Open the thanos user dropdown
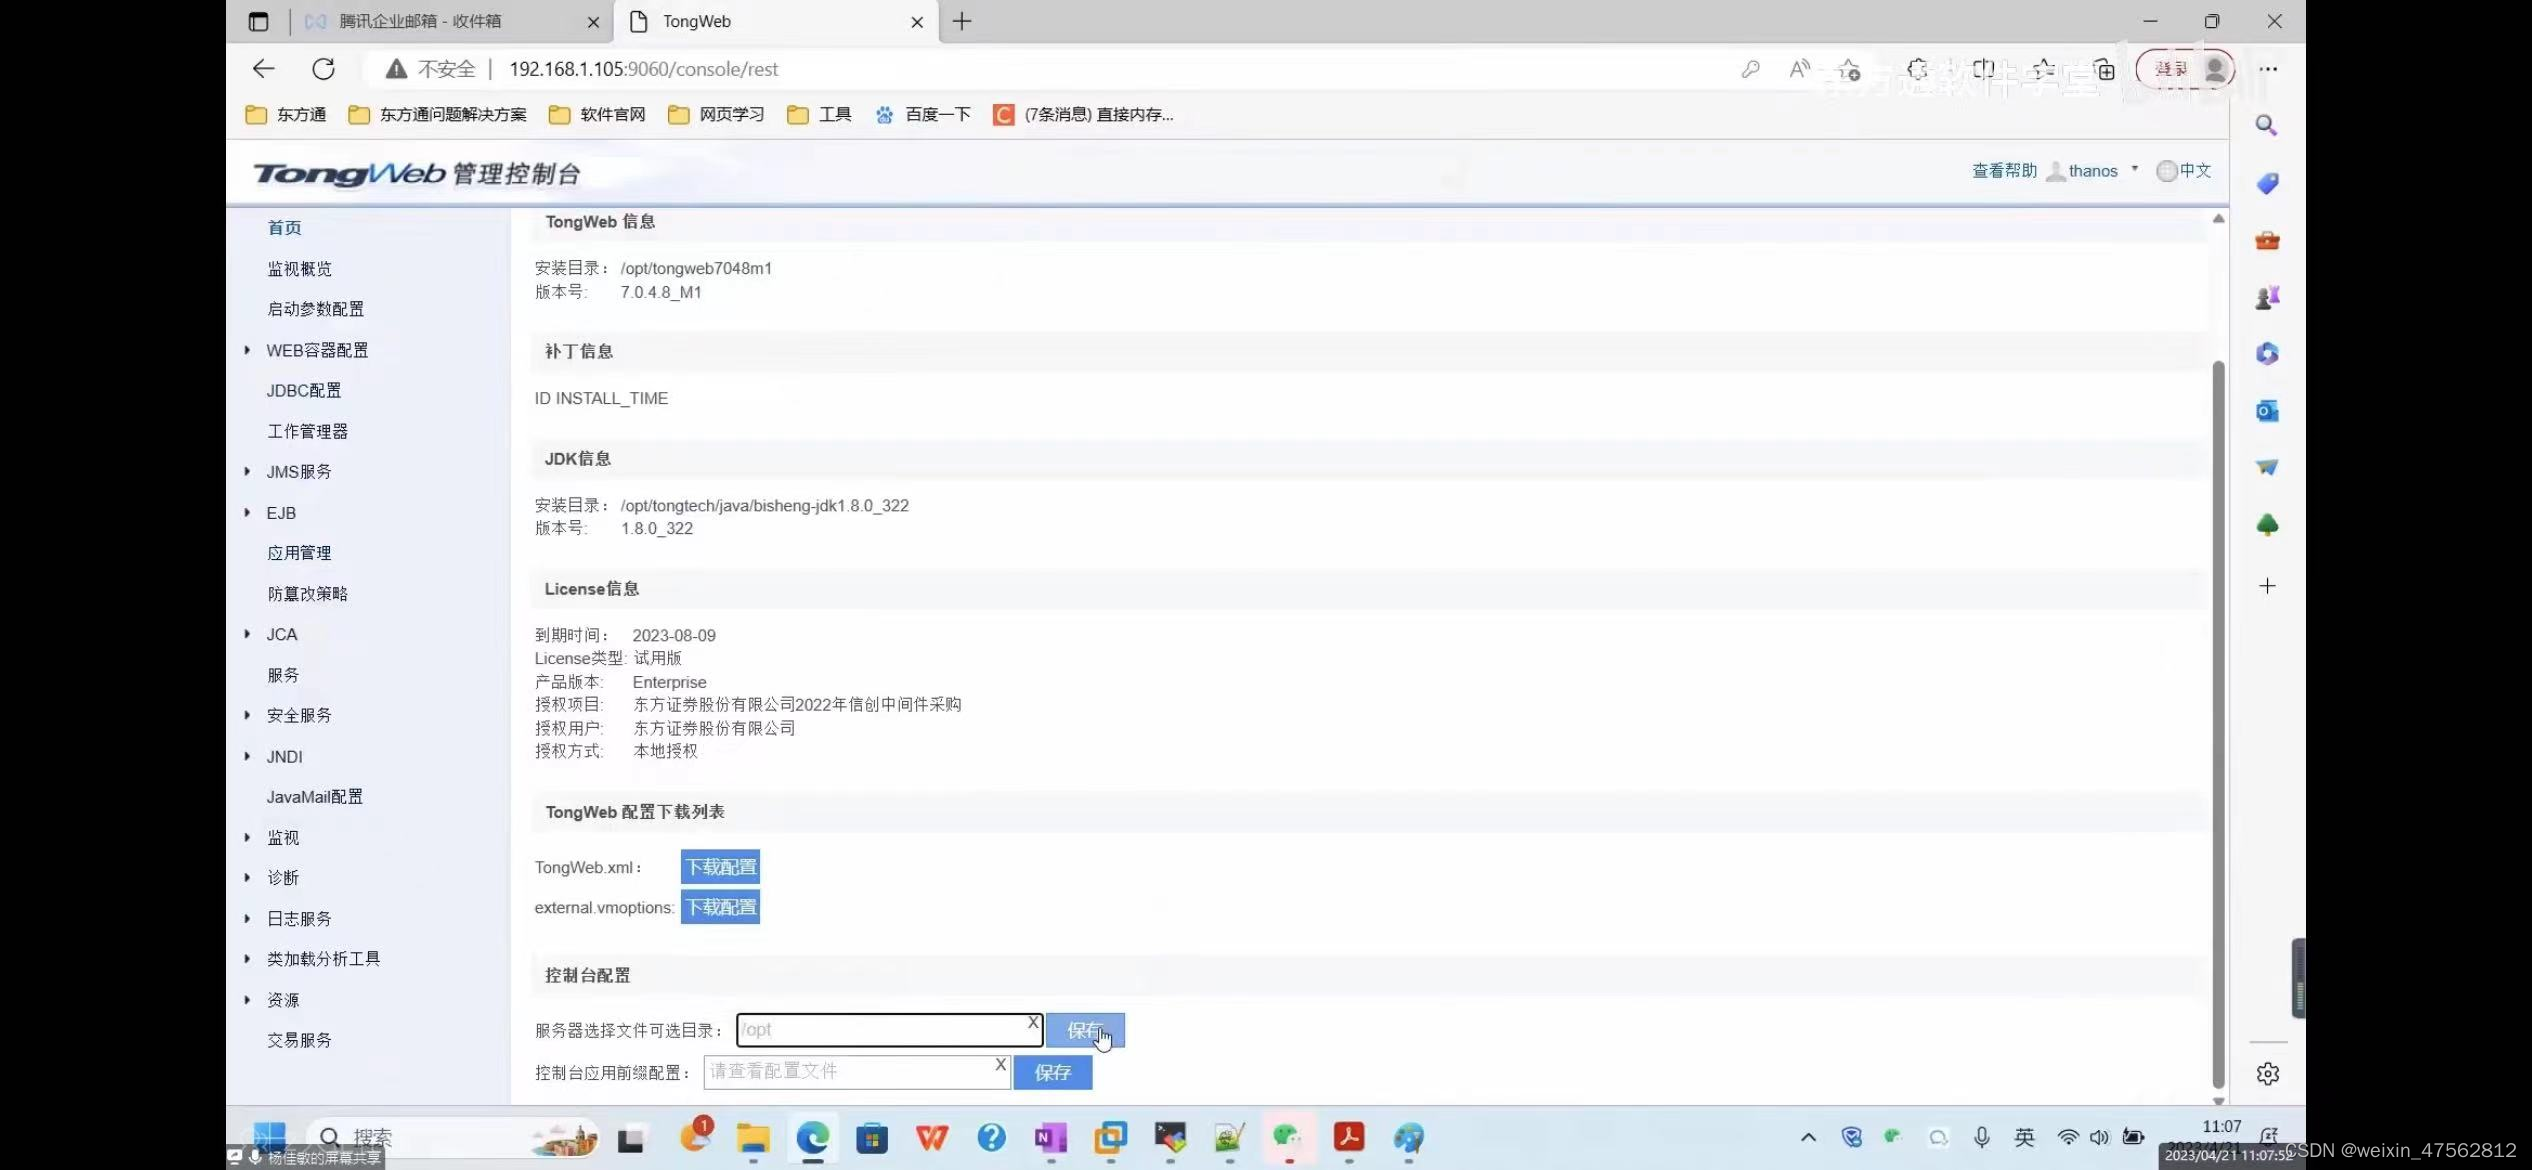Viewport: 2532px width, 1170px height. (2094, 171)
